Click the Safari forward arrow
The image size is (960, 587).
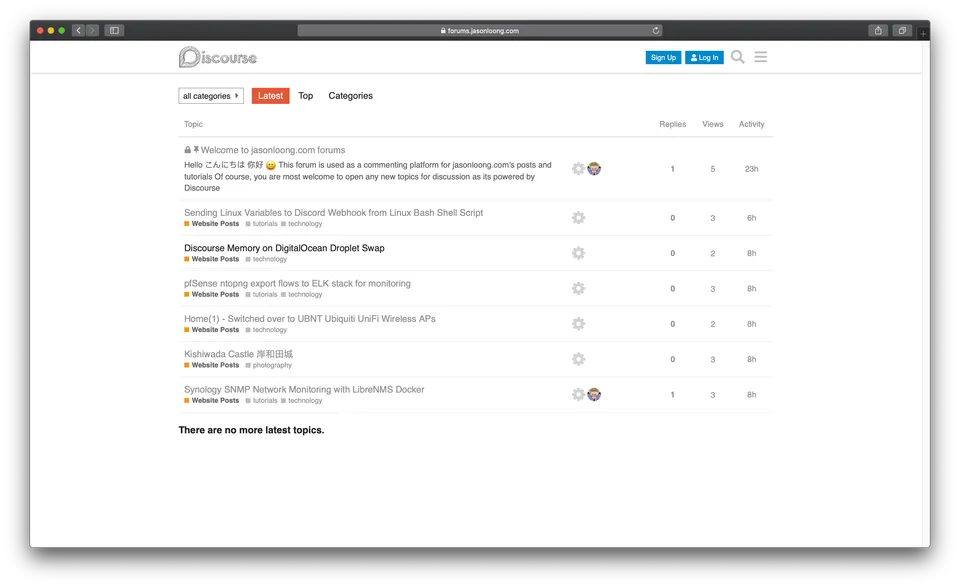92,30
